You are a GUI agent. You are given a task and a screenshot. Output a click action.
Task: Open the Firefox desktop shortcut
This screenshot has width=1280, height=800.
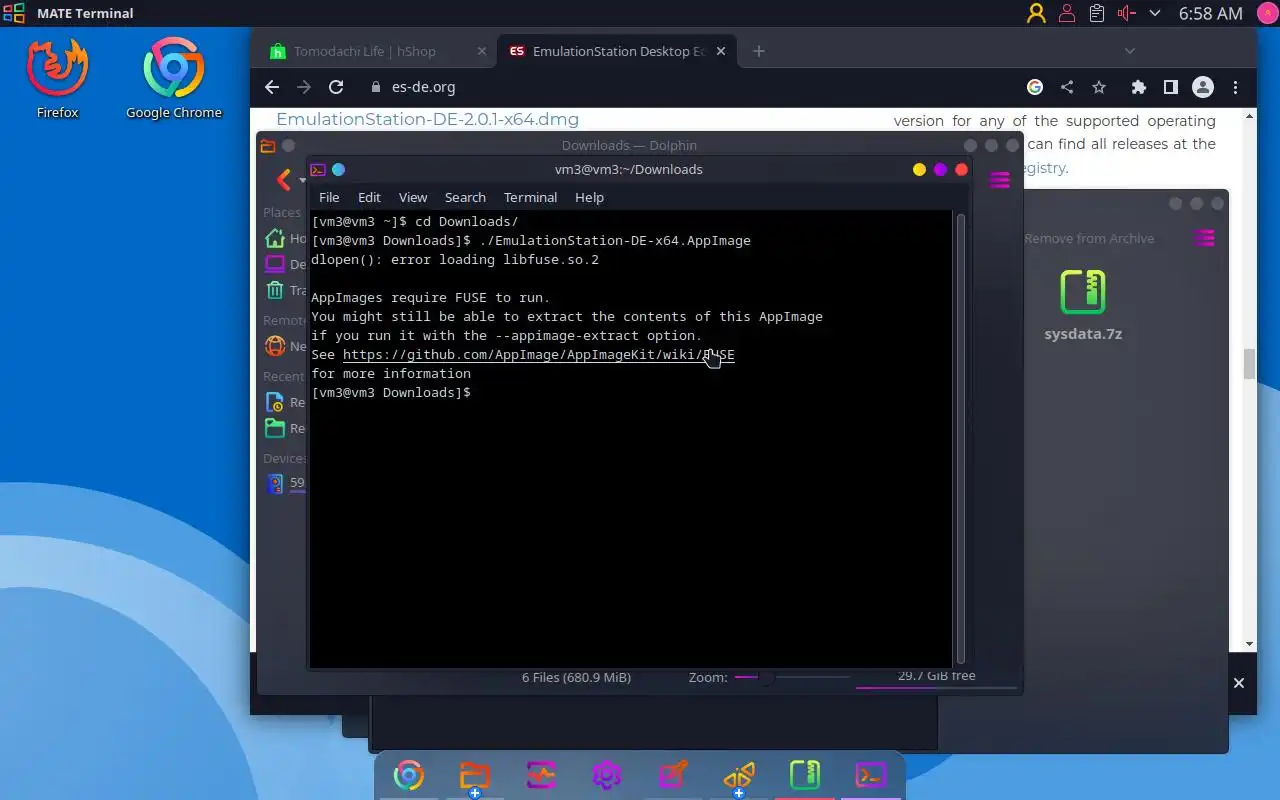58,78
